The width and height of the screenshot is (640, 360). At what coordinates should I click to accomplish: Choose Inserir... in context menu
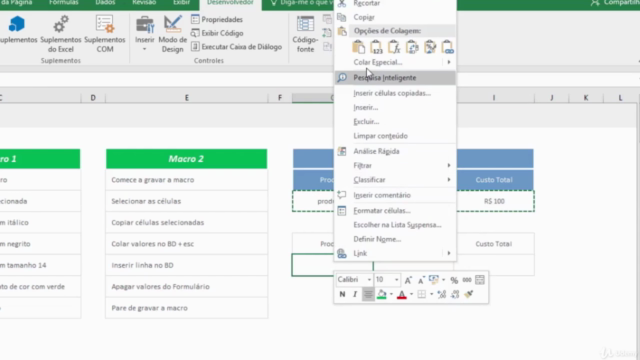click(395, 107)
